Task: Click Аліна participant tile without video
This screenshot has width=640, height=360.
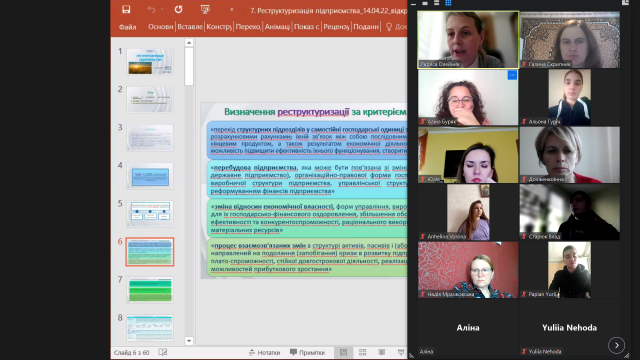Action: click(468, 327)
